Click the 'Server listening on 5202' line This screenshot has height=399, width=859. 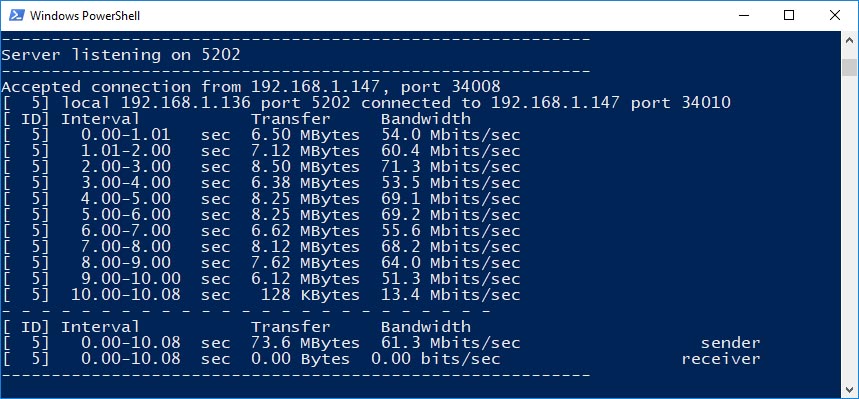click(121, 55)
